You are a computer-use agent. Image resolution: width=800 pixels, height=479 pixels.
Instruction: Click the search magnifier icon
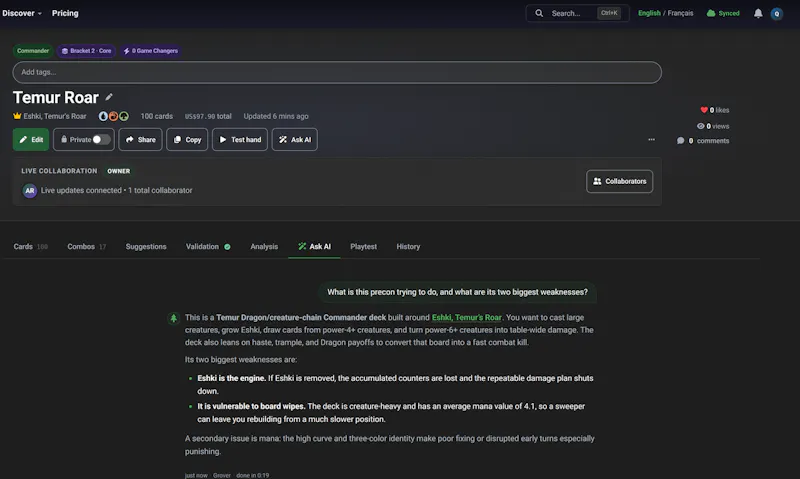point(539,13)
